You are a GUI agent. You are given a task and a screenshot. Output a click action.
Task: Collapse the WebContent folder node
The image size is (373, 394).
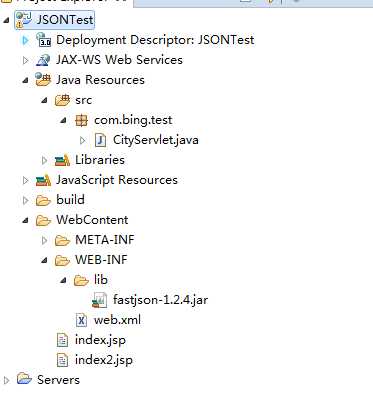click(25, 220)
